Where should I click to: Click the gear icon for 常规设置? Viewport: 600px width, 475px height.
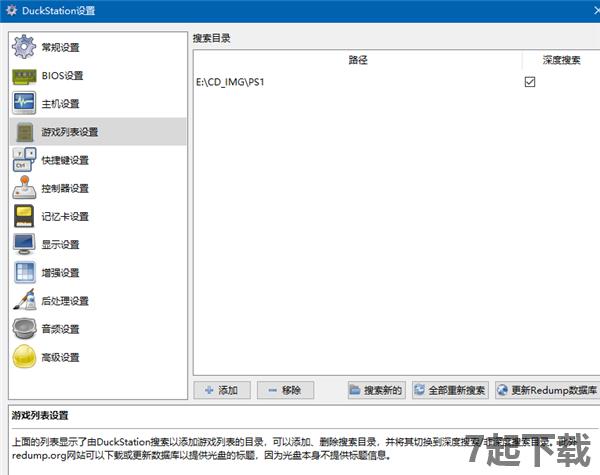point(24,47)
